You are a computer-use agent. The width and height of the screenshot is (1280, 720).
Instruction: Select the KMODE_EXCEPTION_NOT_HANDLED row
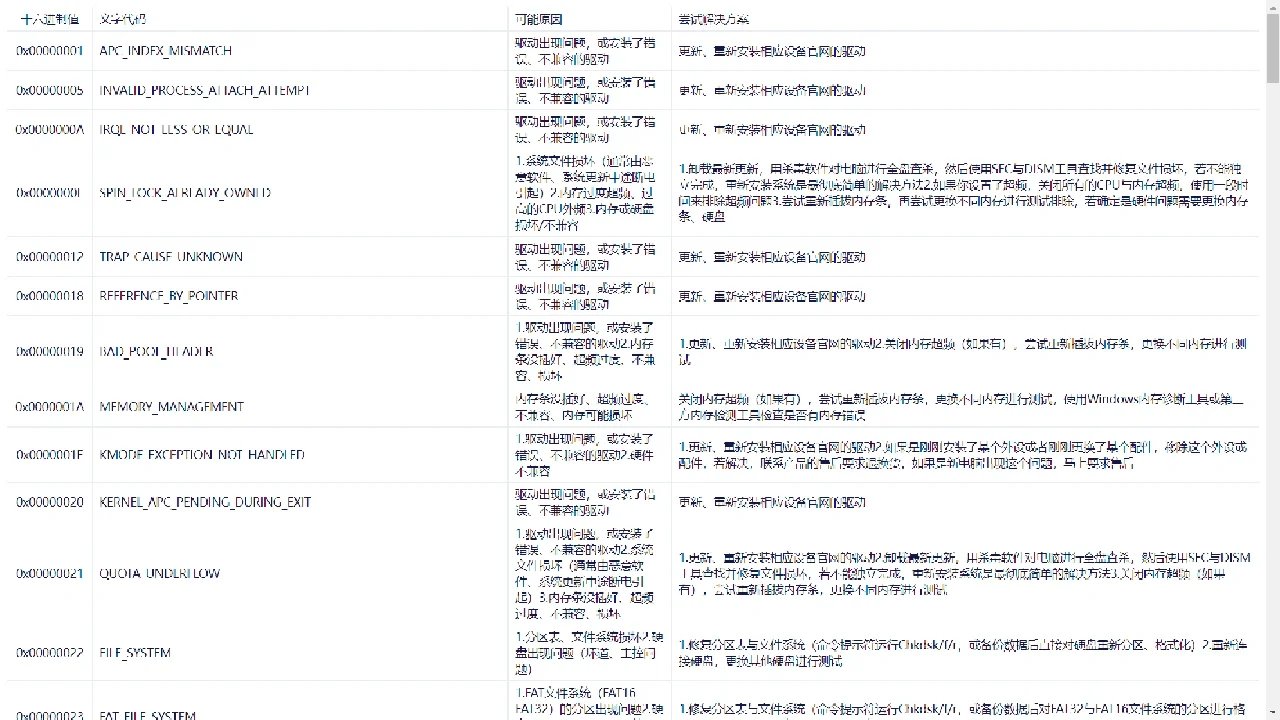[x=201, y=454]
